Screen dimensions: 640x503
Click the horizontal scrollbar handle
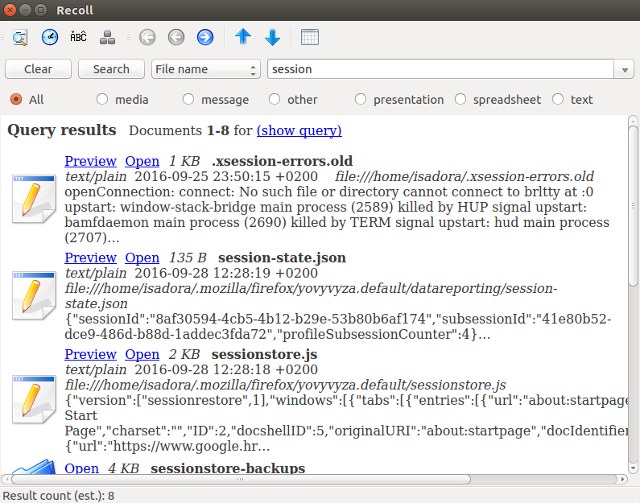(241, 479)
